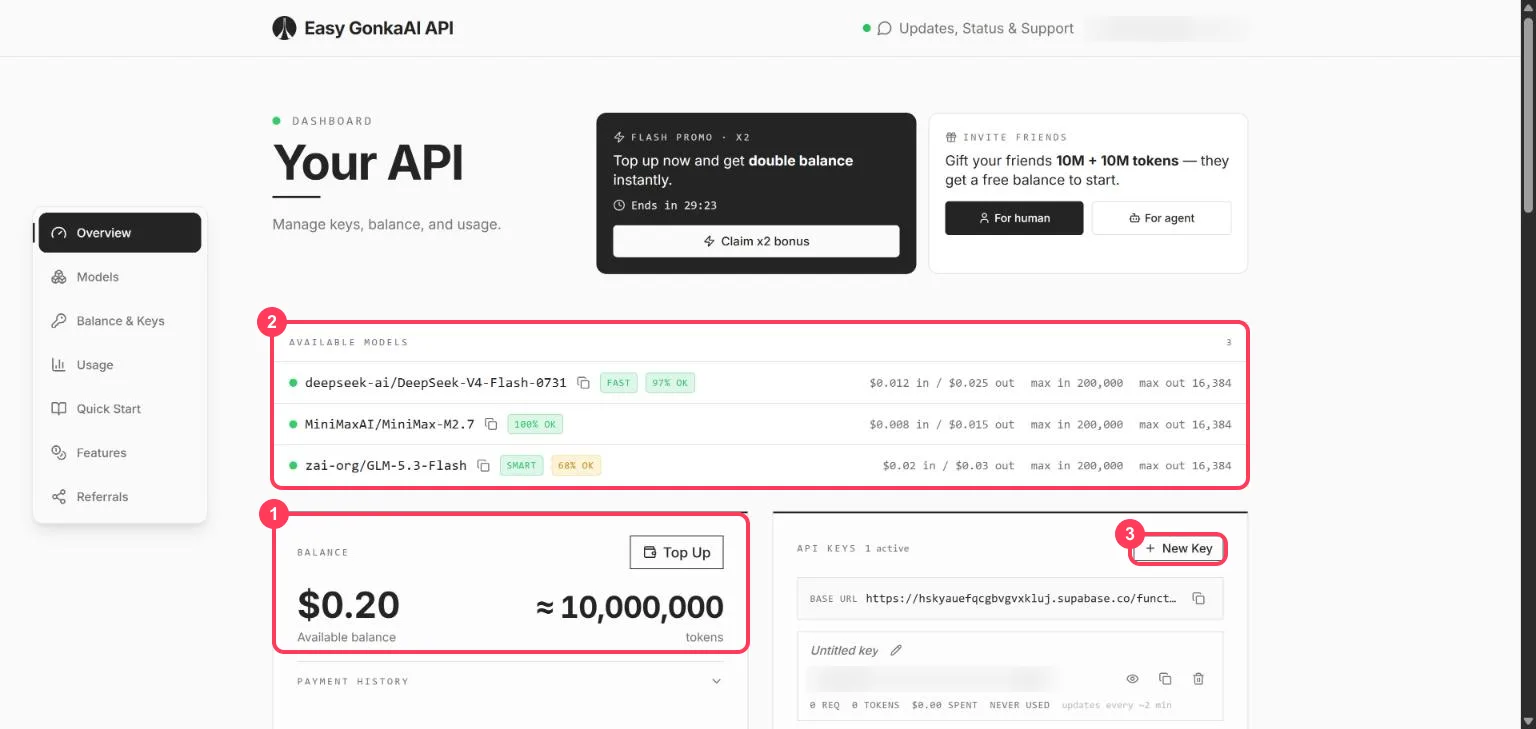Click the Top Up button
Viewport: 1536px width, 729px height.
676,553
